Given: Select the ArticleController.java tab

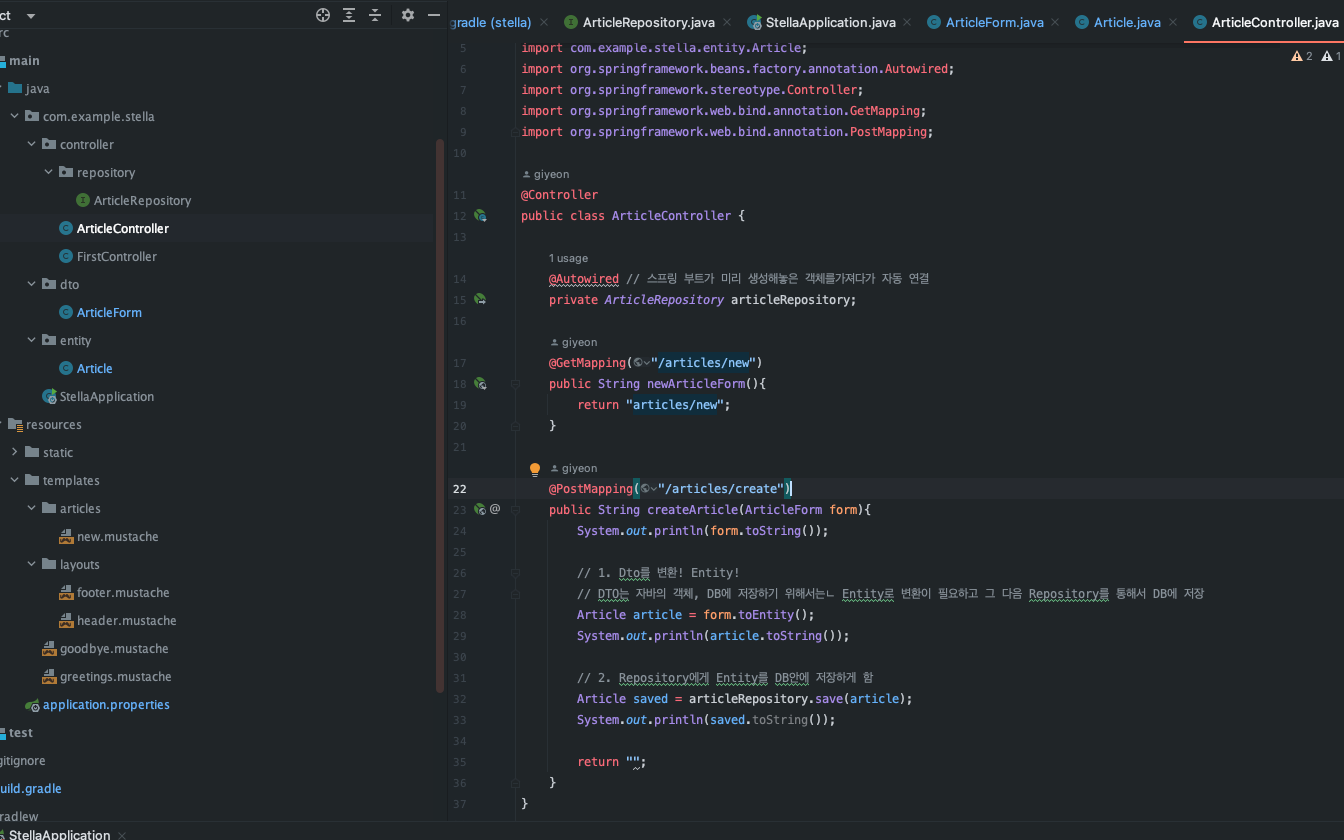Looking at the screenshot, I should pos(1265,22).
